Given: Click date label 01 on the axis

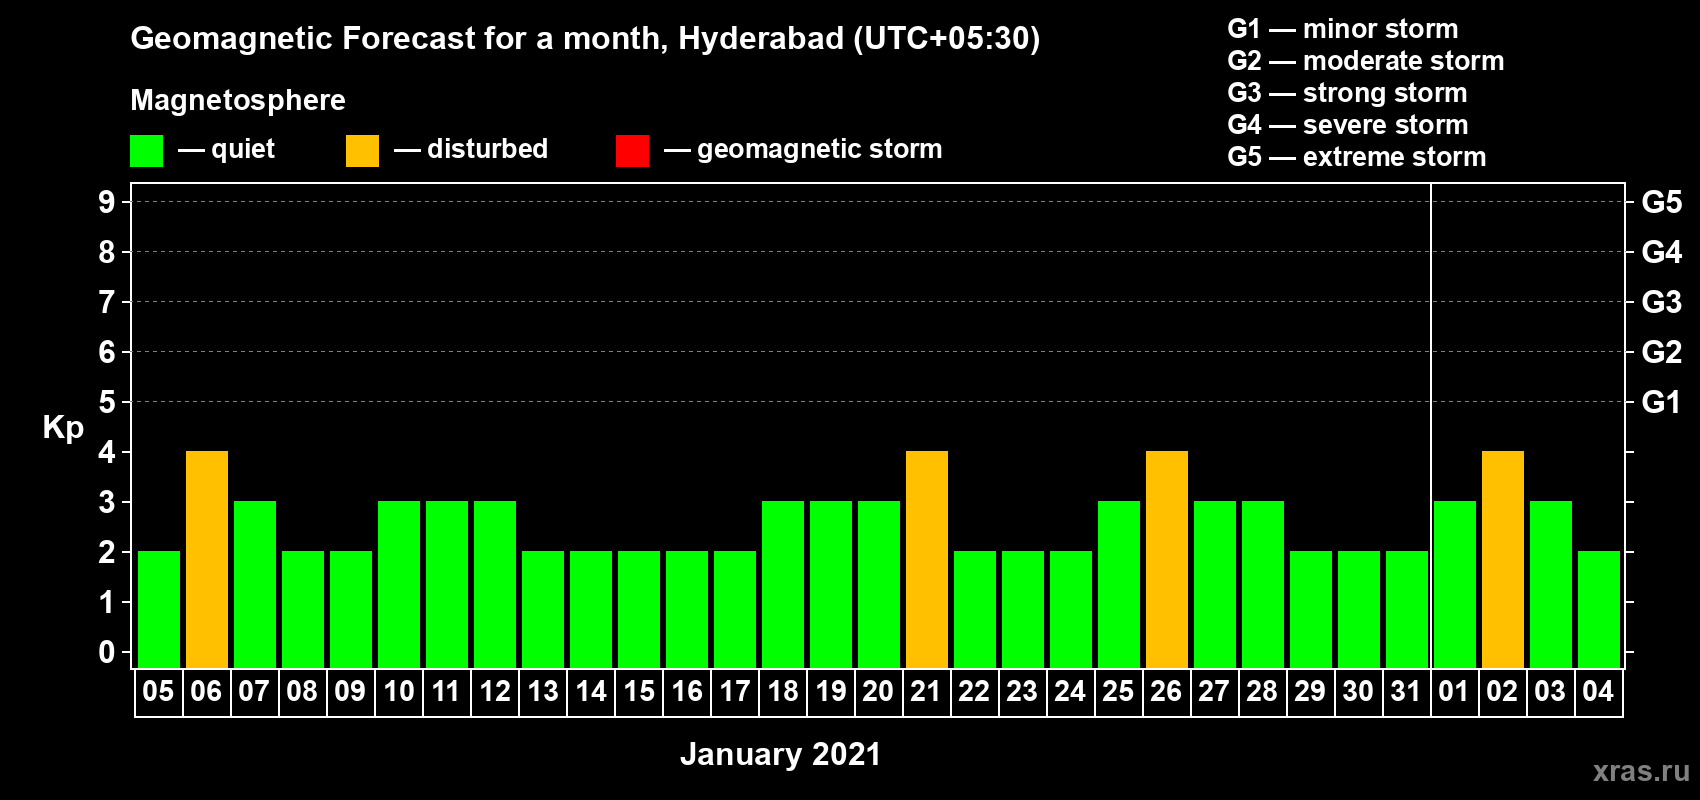Looking at the screenshot, I should coord(1454,691).
